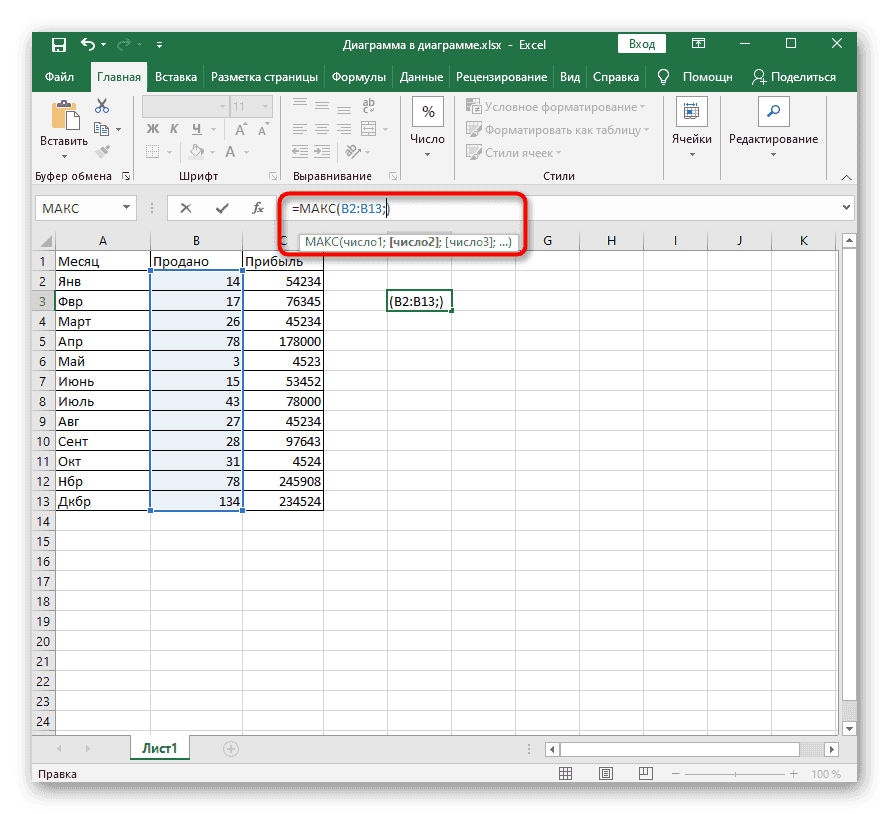Click the Save icon in title bar
Screen dimensions: 889x814
click(59, 44)
